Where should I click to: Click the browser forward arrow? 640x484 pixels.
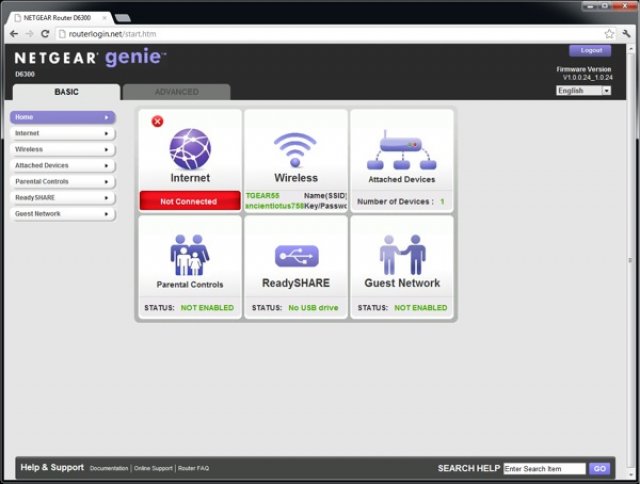tap(29, 34)
